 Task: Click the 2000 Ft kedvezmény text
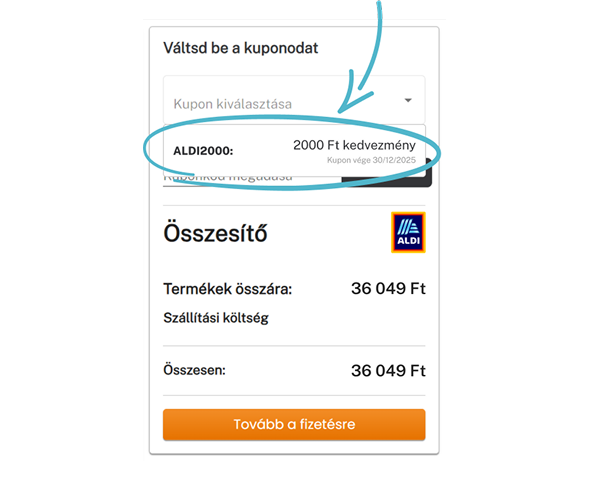(354, 145)
